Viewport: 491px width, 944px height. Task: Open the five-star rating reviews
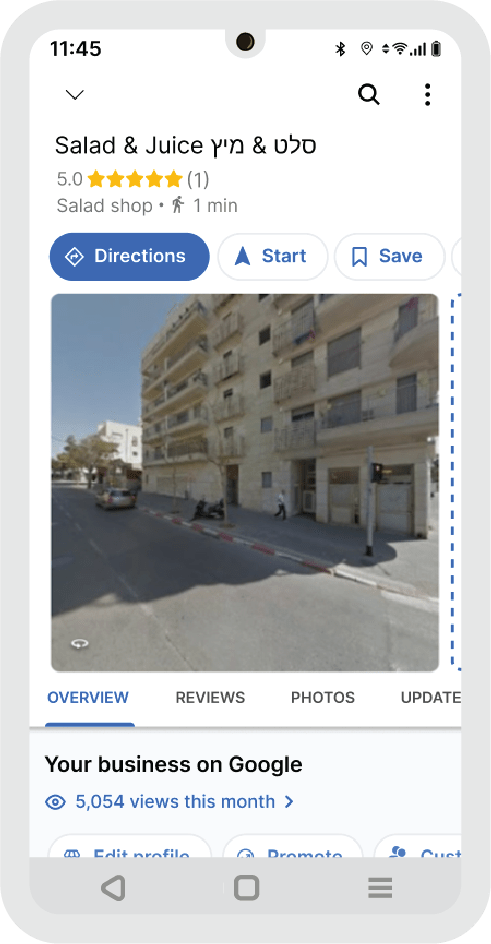(134, 179)
